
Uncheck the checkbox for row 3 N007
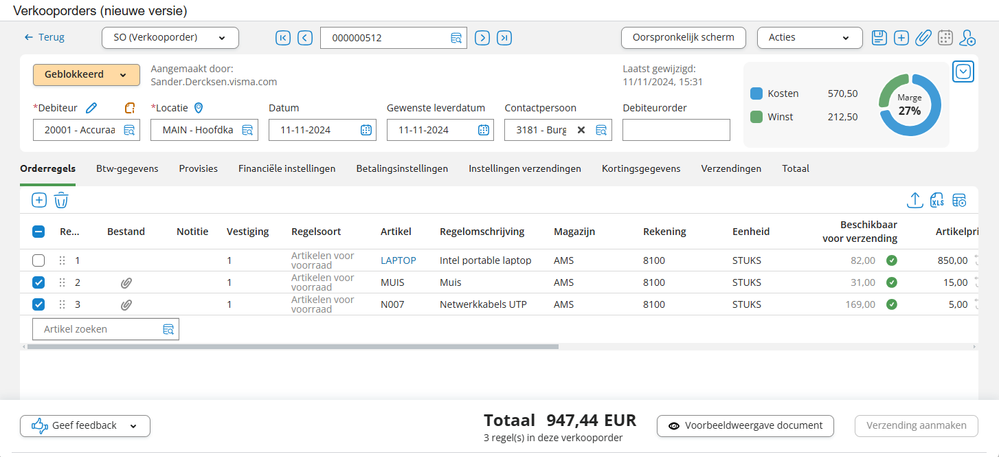coord(38,305)
